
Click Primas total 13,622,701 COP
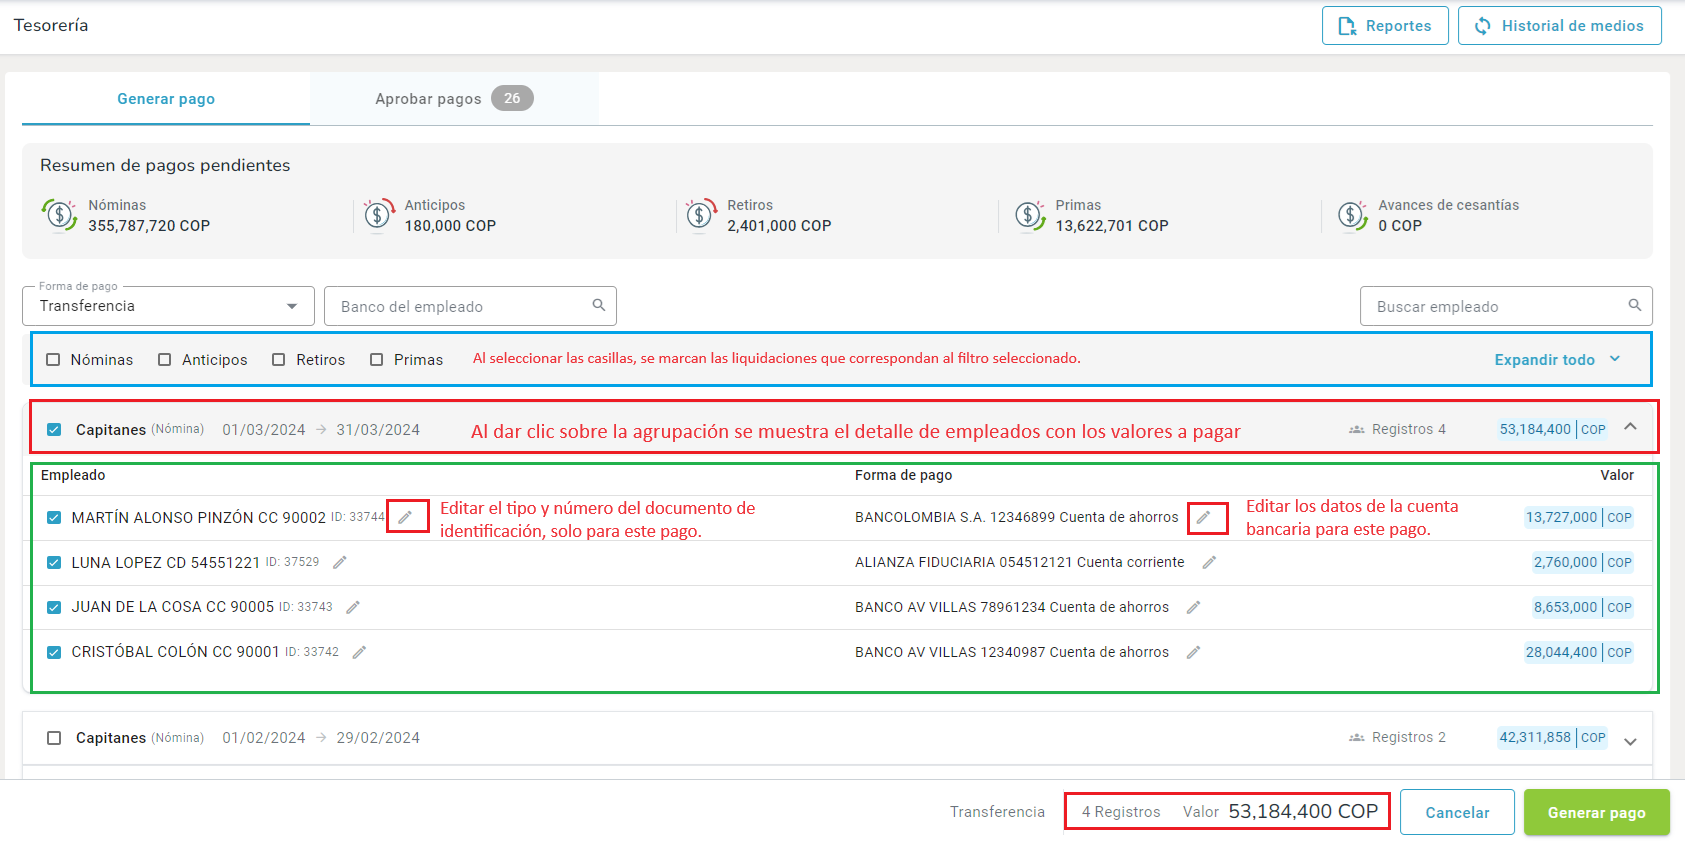coord(1111,226)
